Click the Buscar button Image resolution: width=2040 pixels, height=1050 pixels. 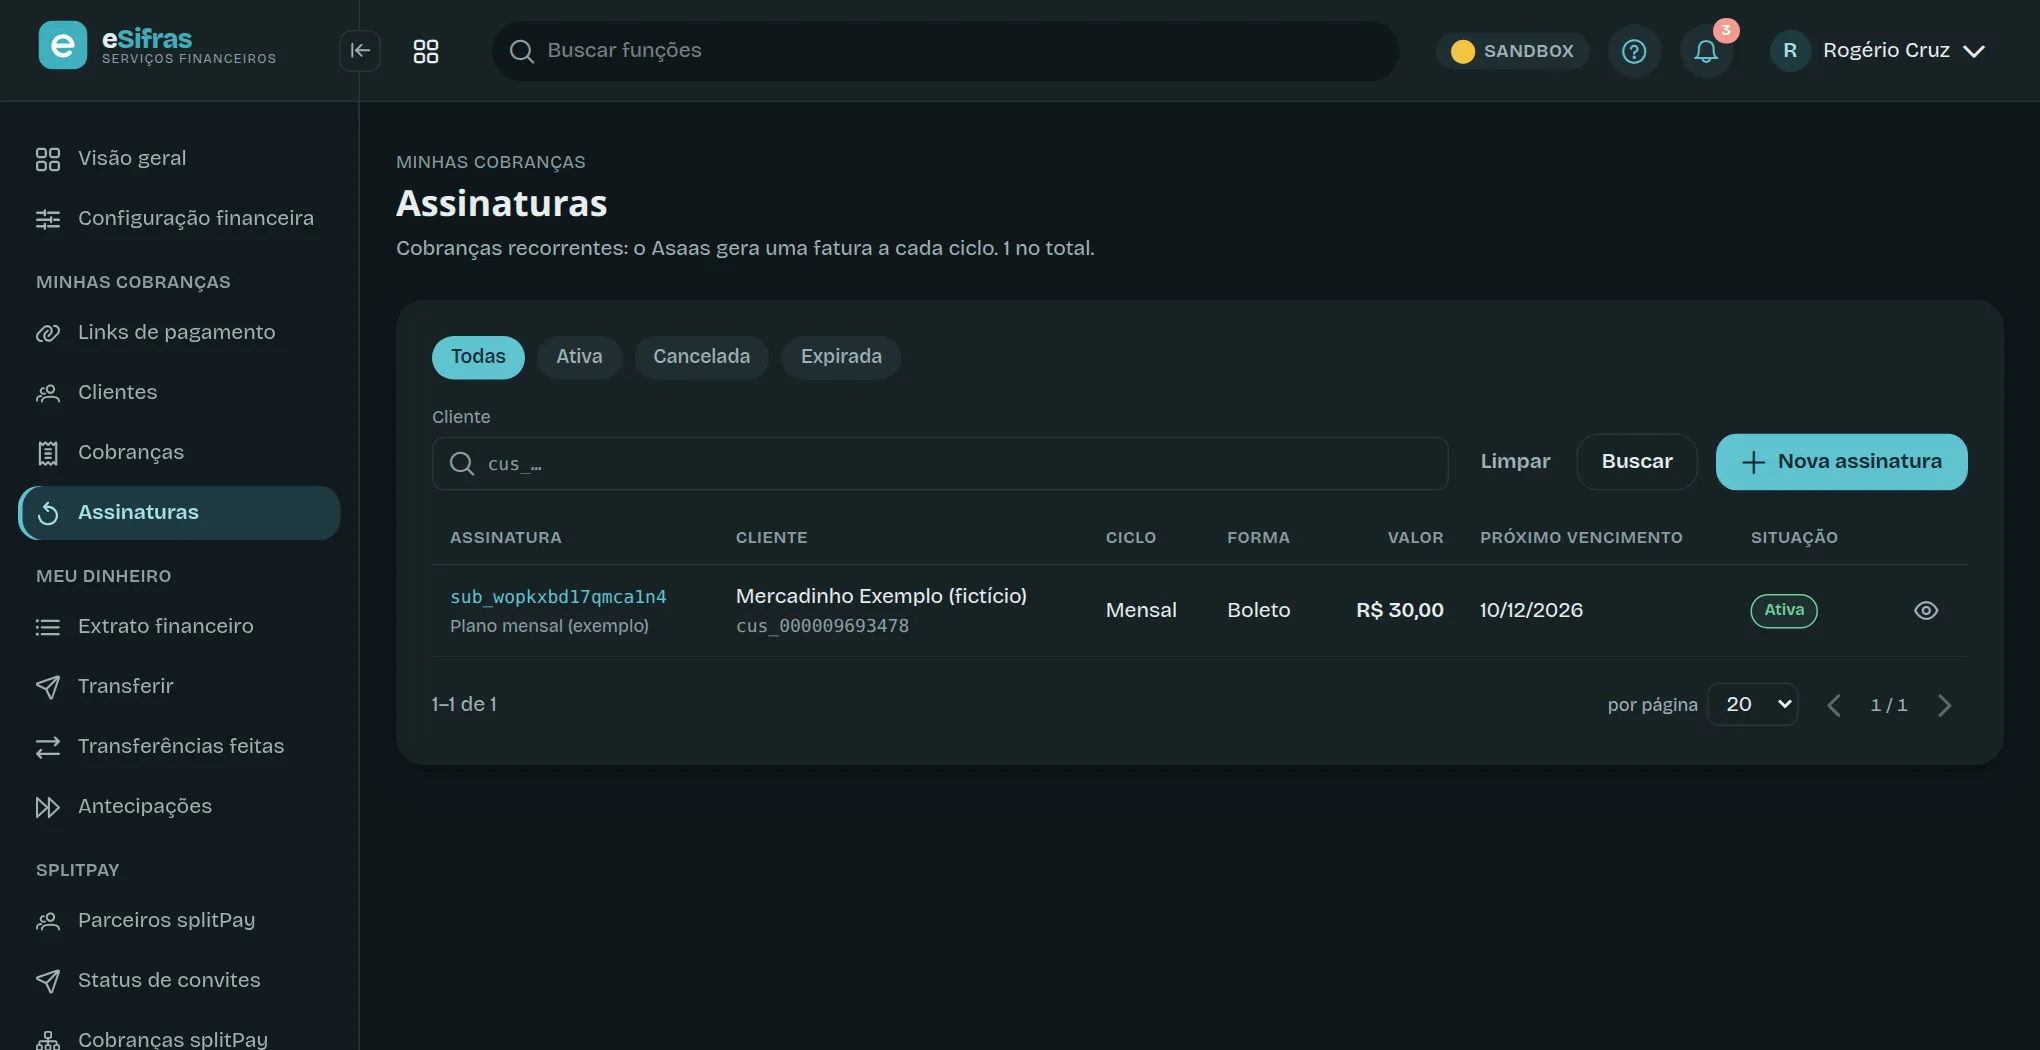(1637, 462)
